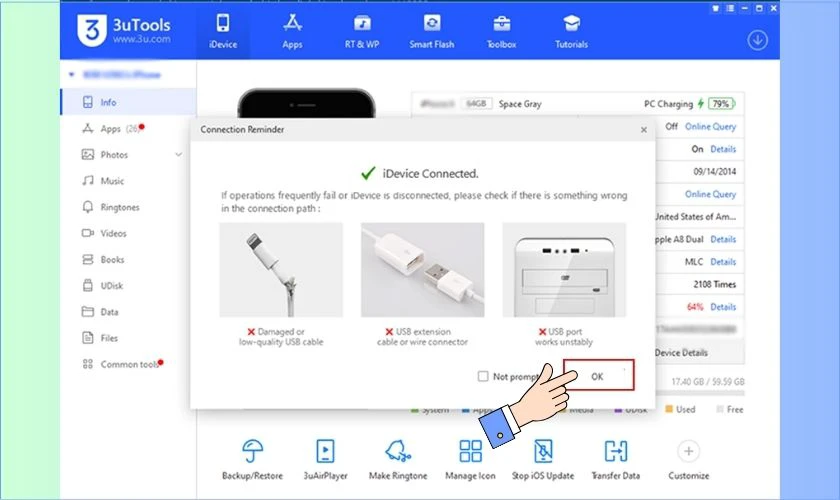
Task: Select Info in the sidebar
Action: (129, 102)
